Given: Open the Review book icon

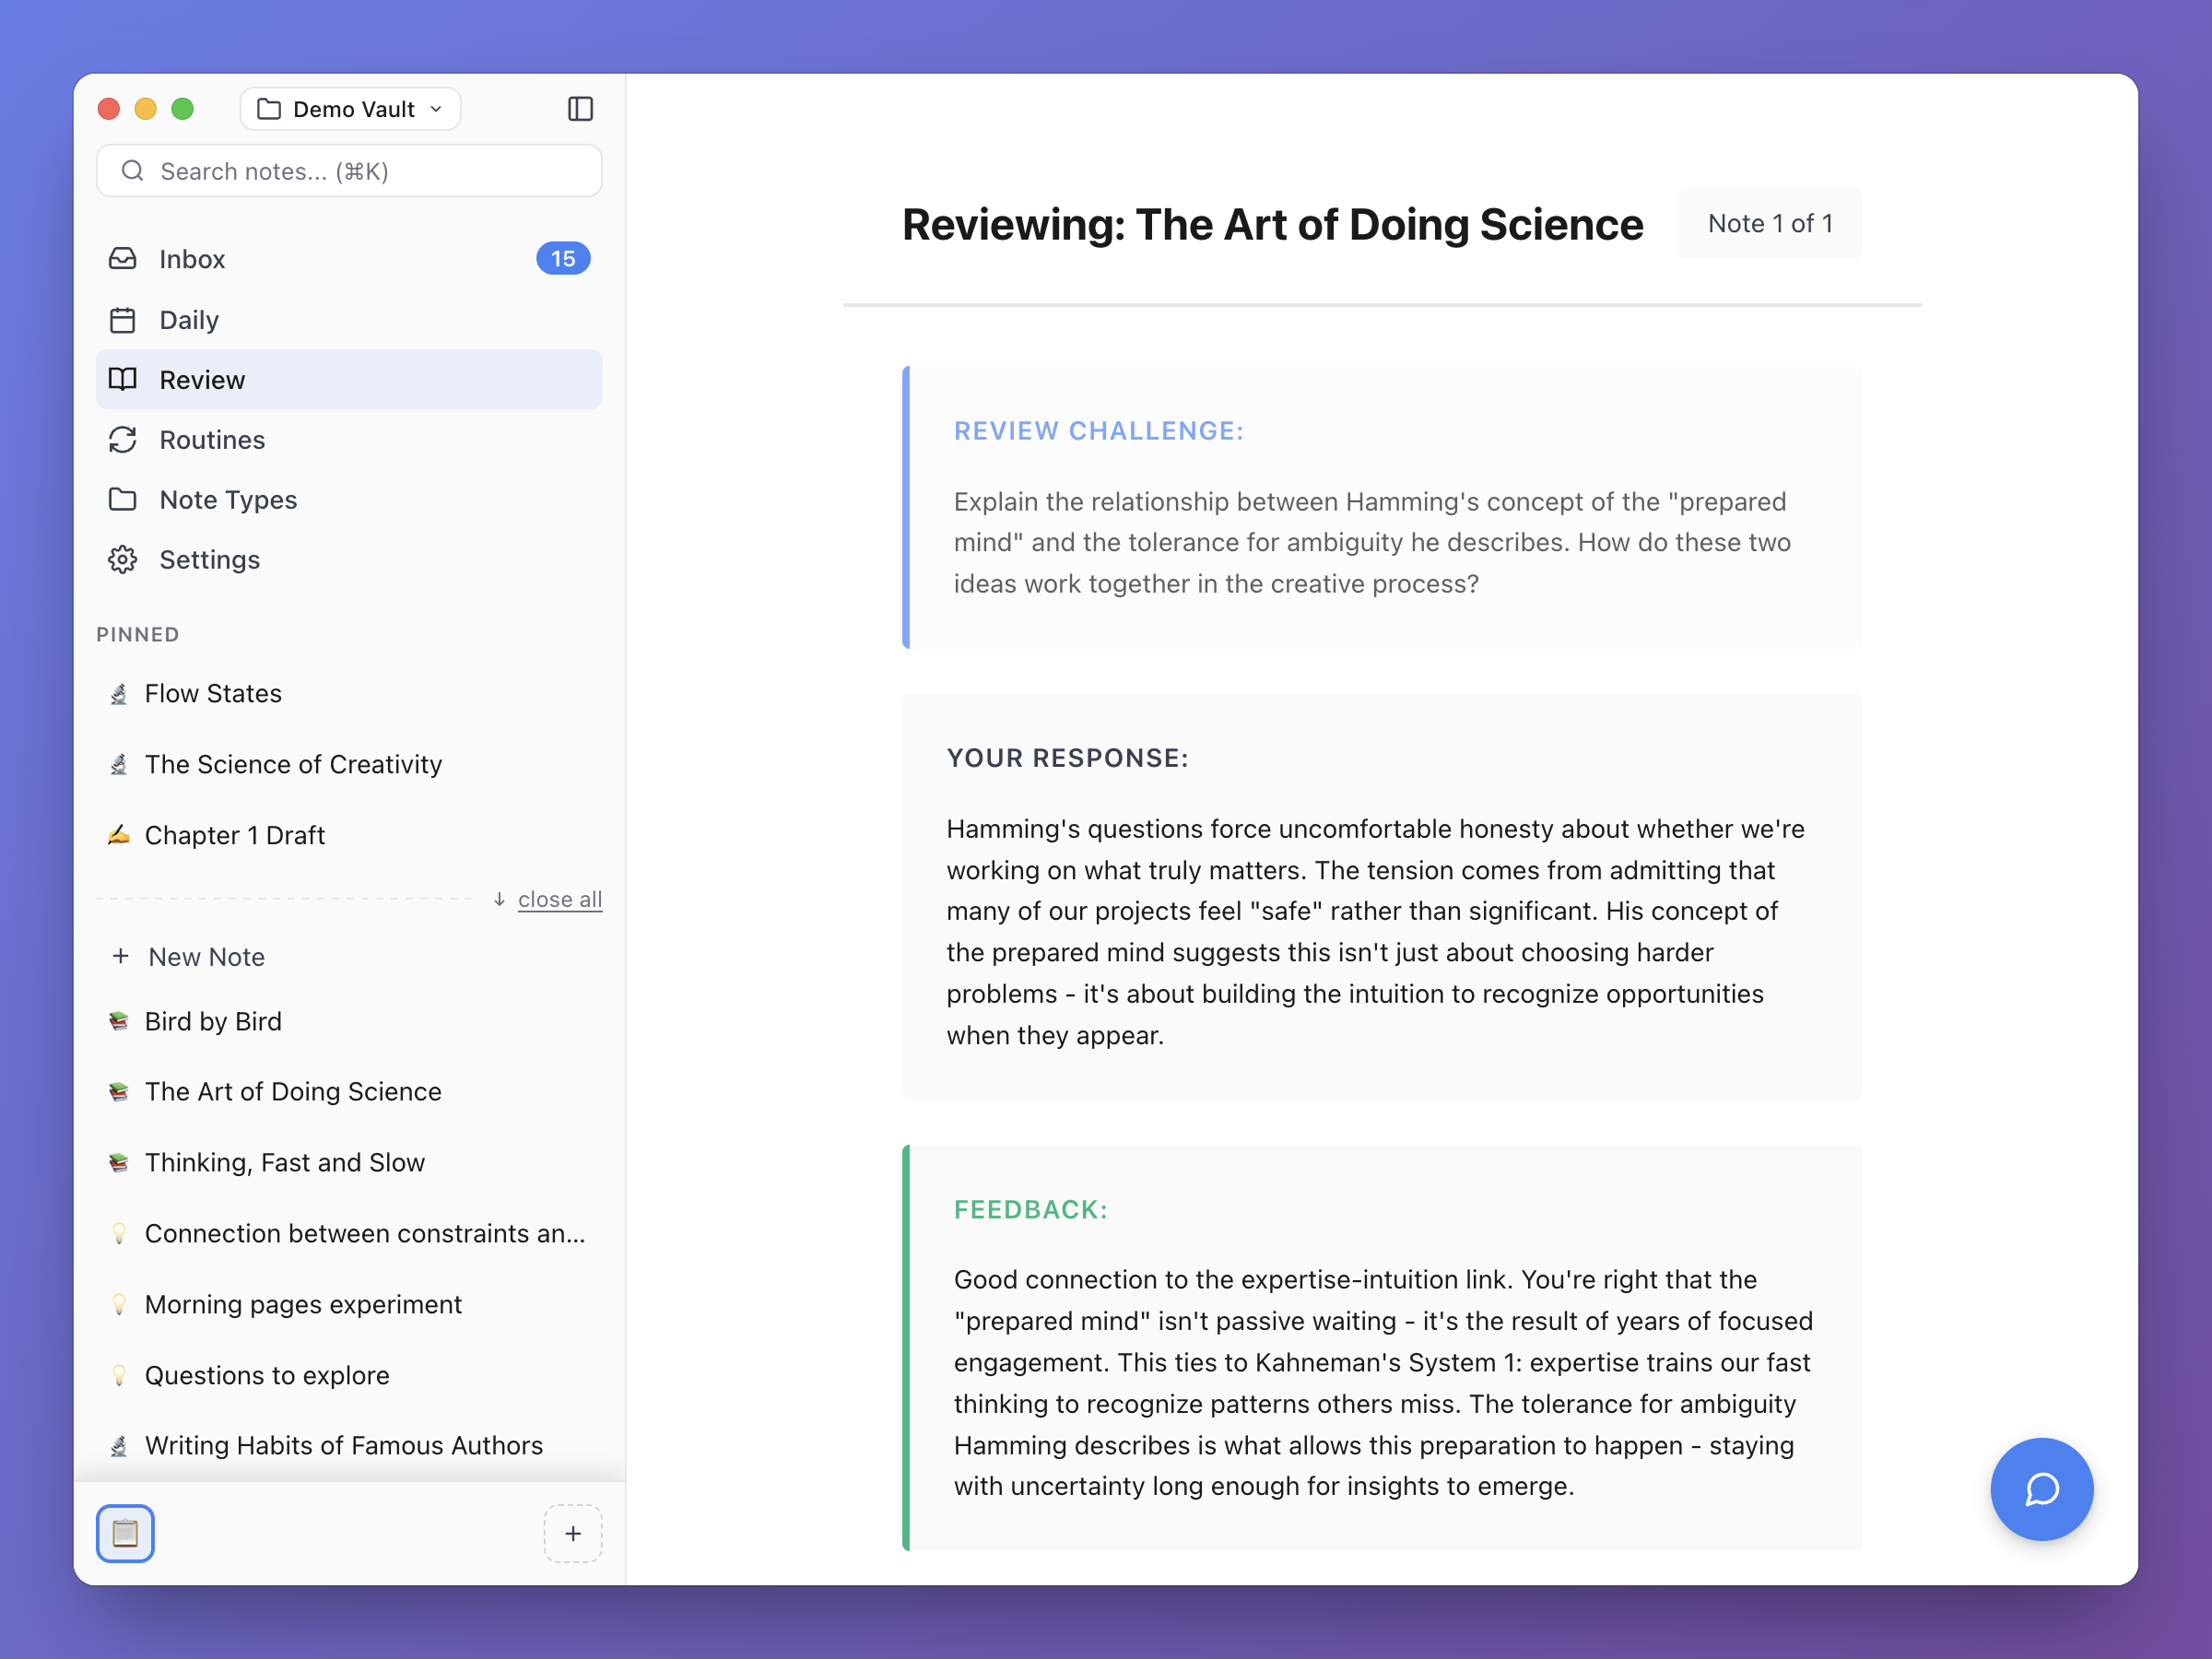Looking at the screenshot, I should point(122,379).
